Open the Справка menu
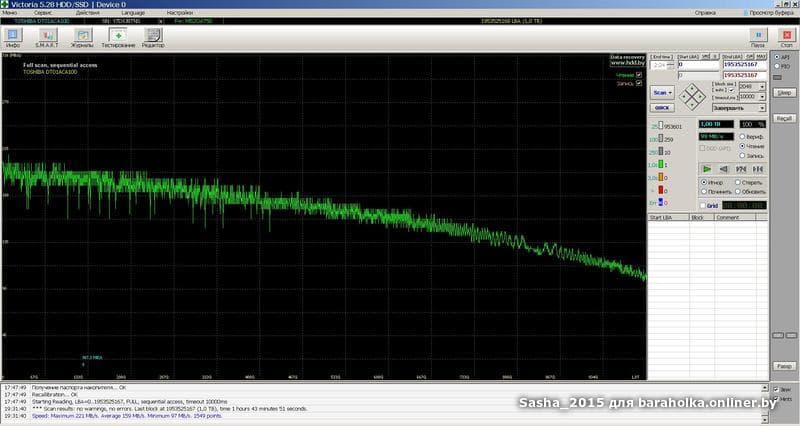 point(705,13)
